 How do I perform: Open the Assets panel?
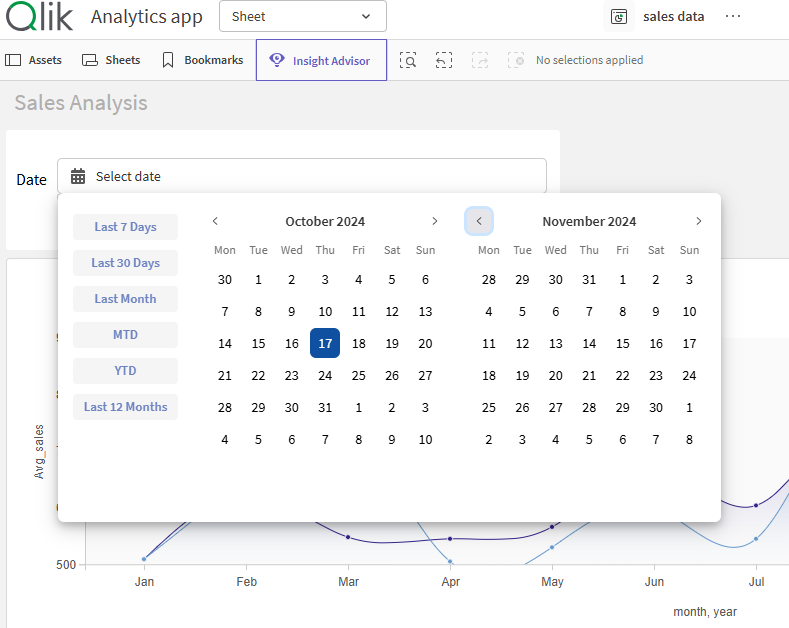34,60
